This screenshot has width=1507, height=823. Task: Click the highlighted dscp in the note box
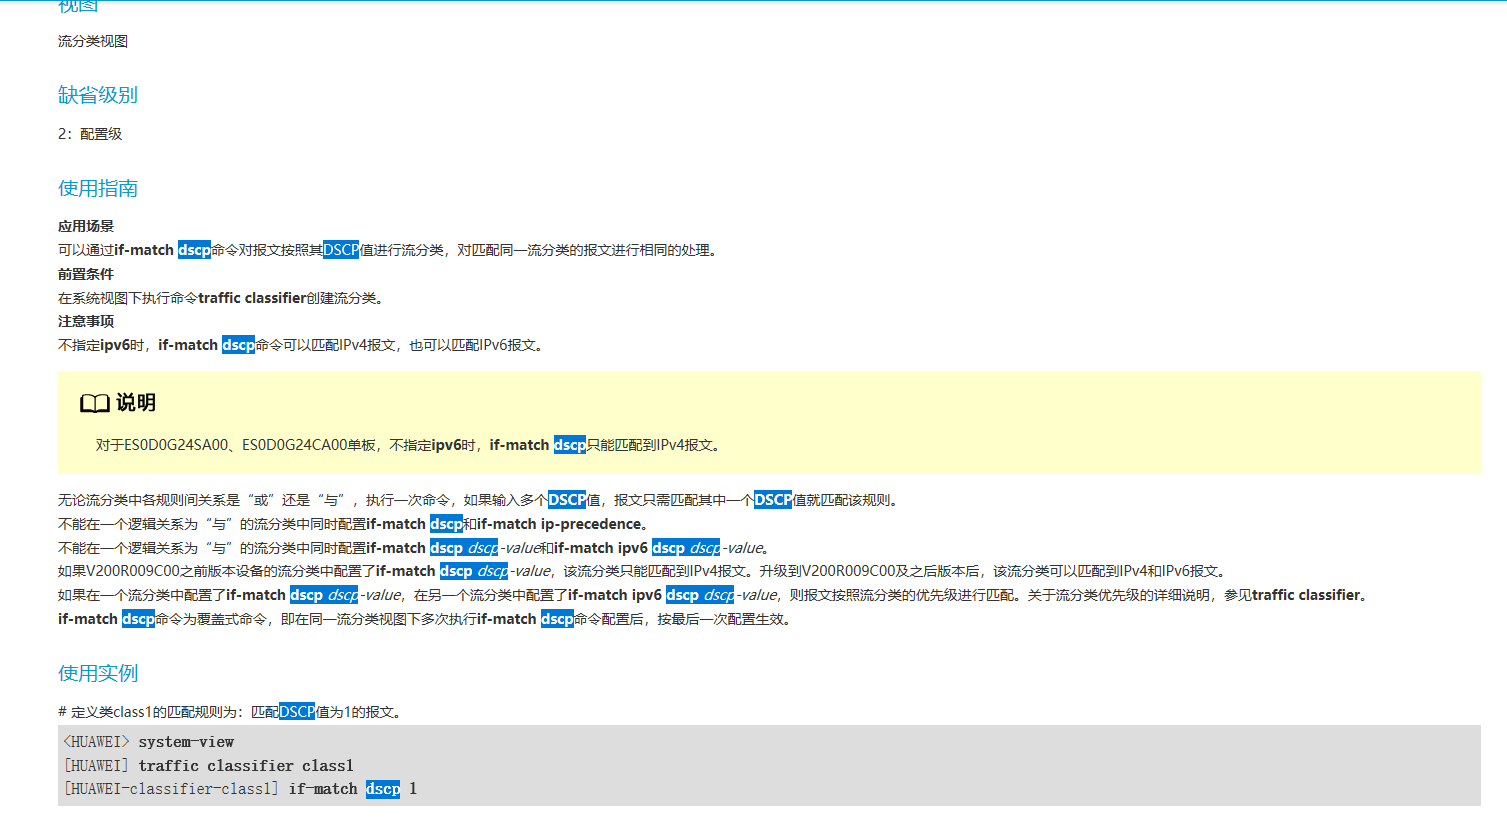[x=570, y=445]
